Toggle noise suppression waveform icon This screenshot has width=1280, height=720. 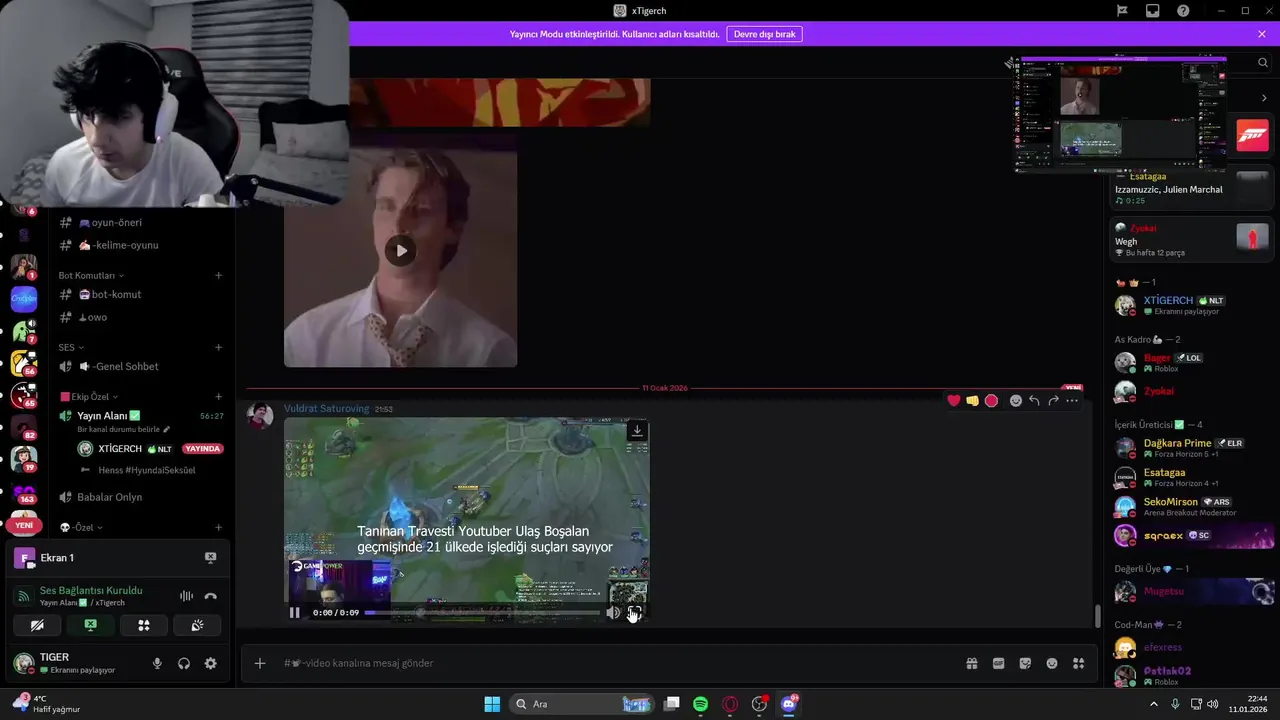(x=186, y=596)
